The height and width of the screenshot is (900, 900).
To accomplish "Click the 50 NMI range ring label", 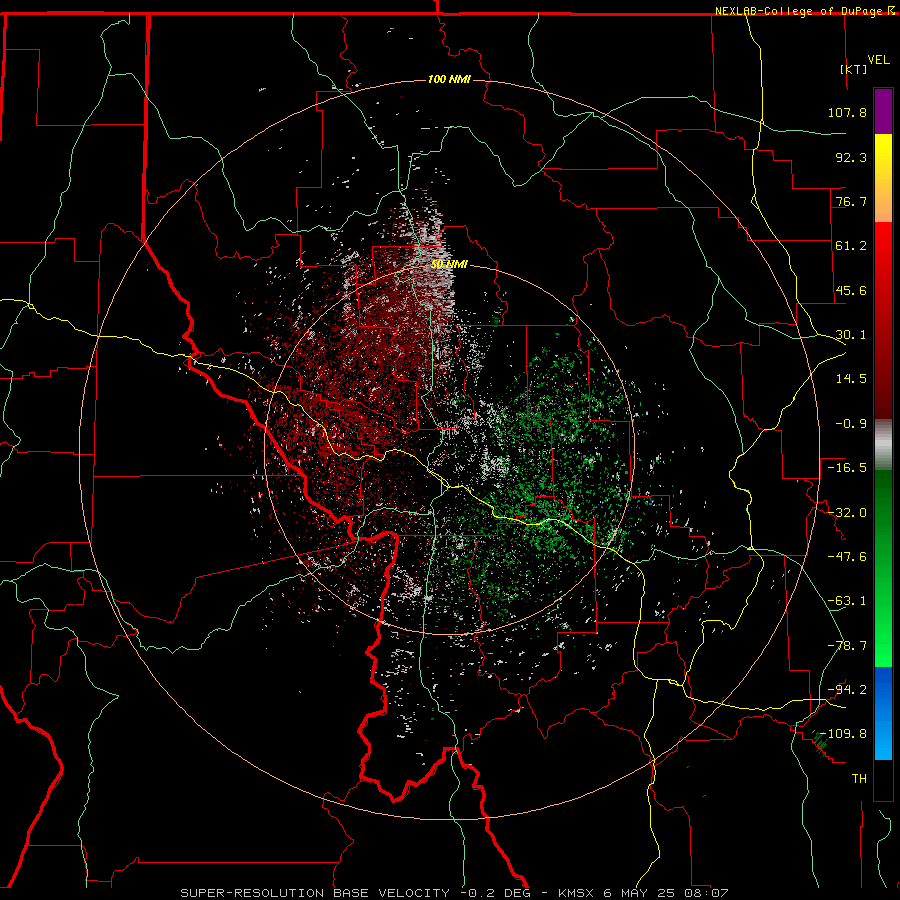I will 449,265.
